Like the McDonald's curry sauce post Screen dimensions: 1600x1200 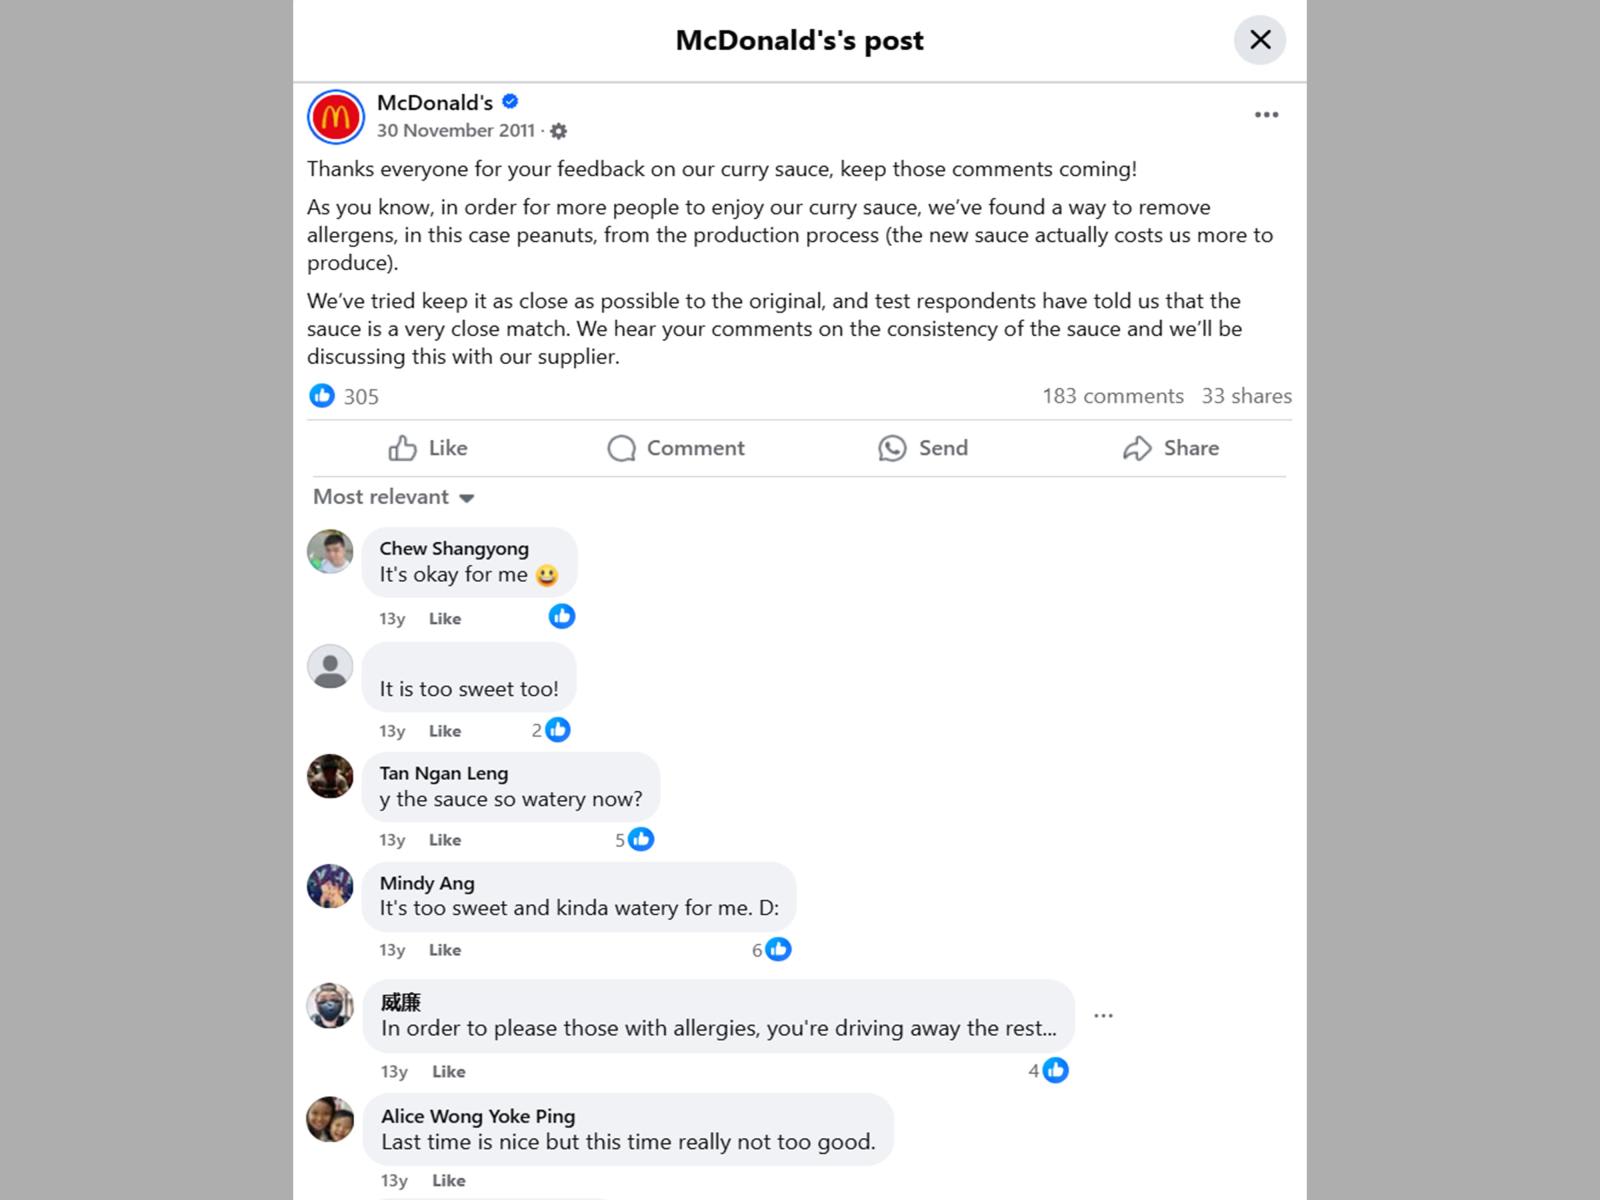[428, 448]
